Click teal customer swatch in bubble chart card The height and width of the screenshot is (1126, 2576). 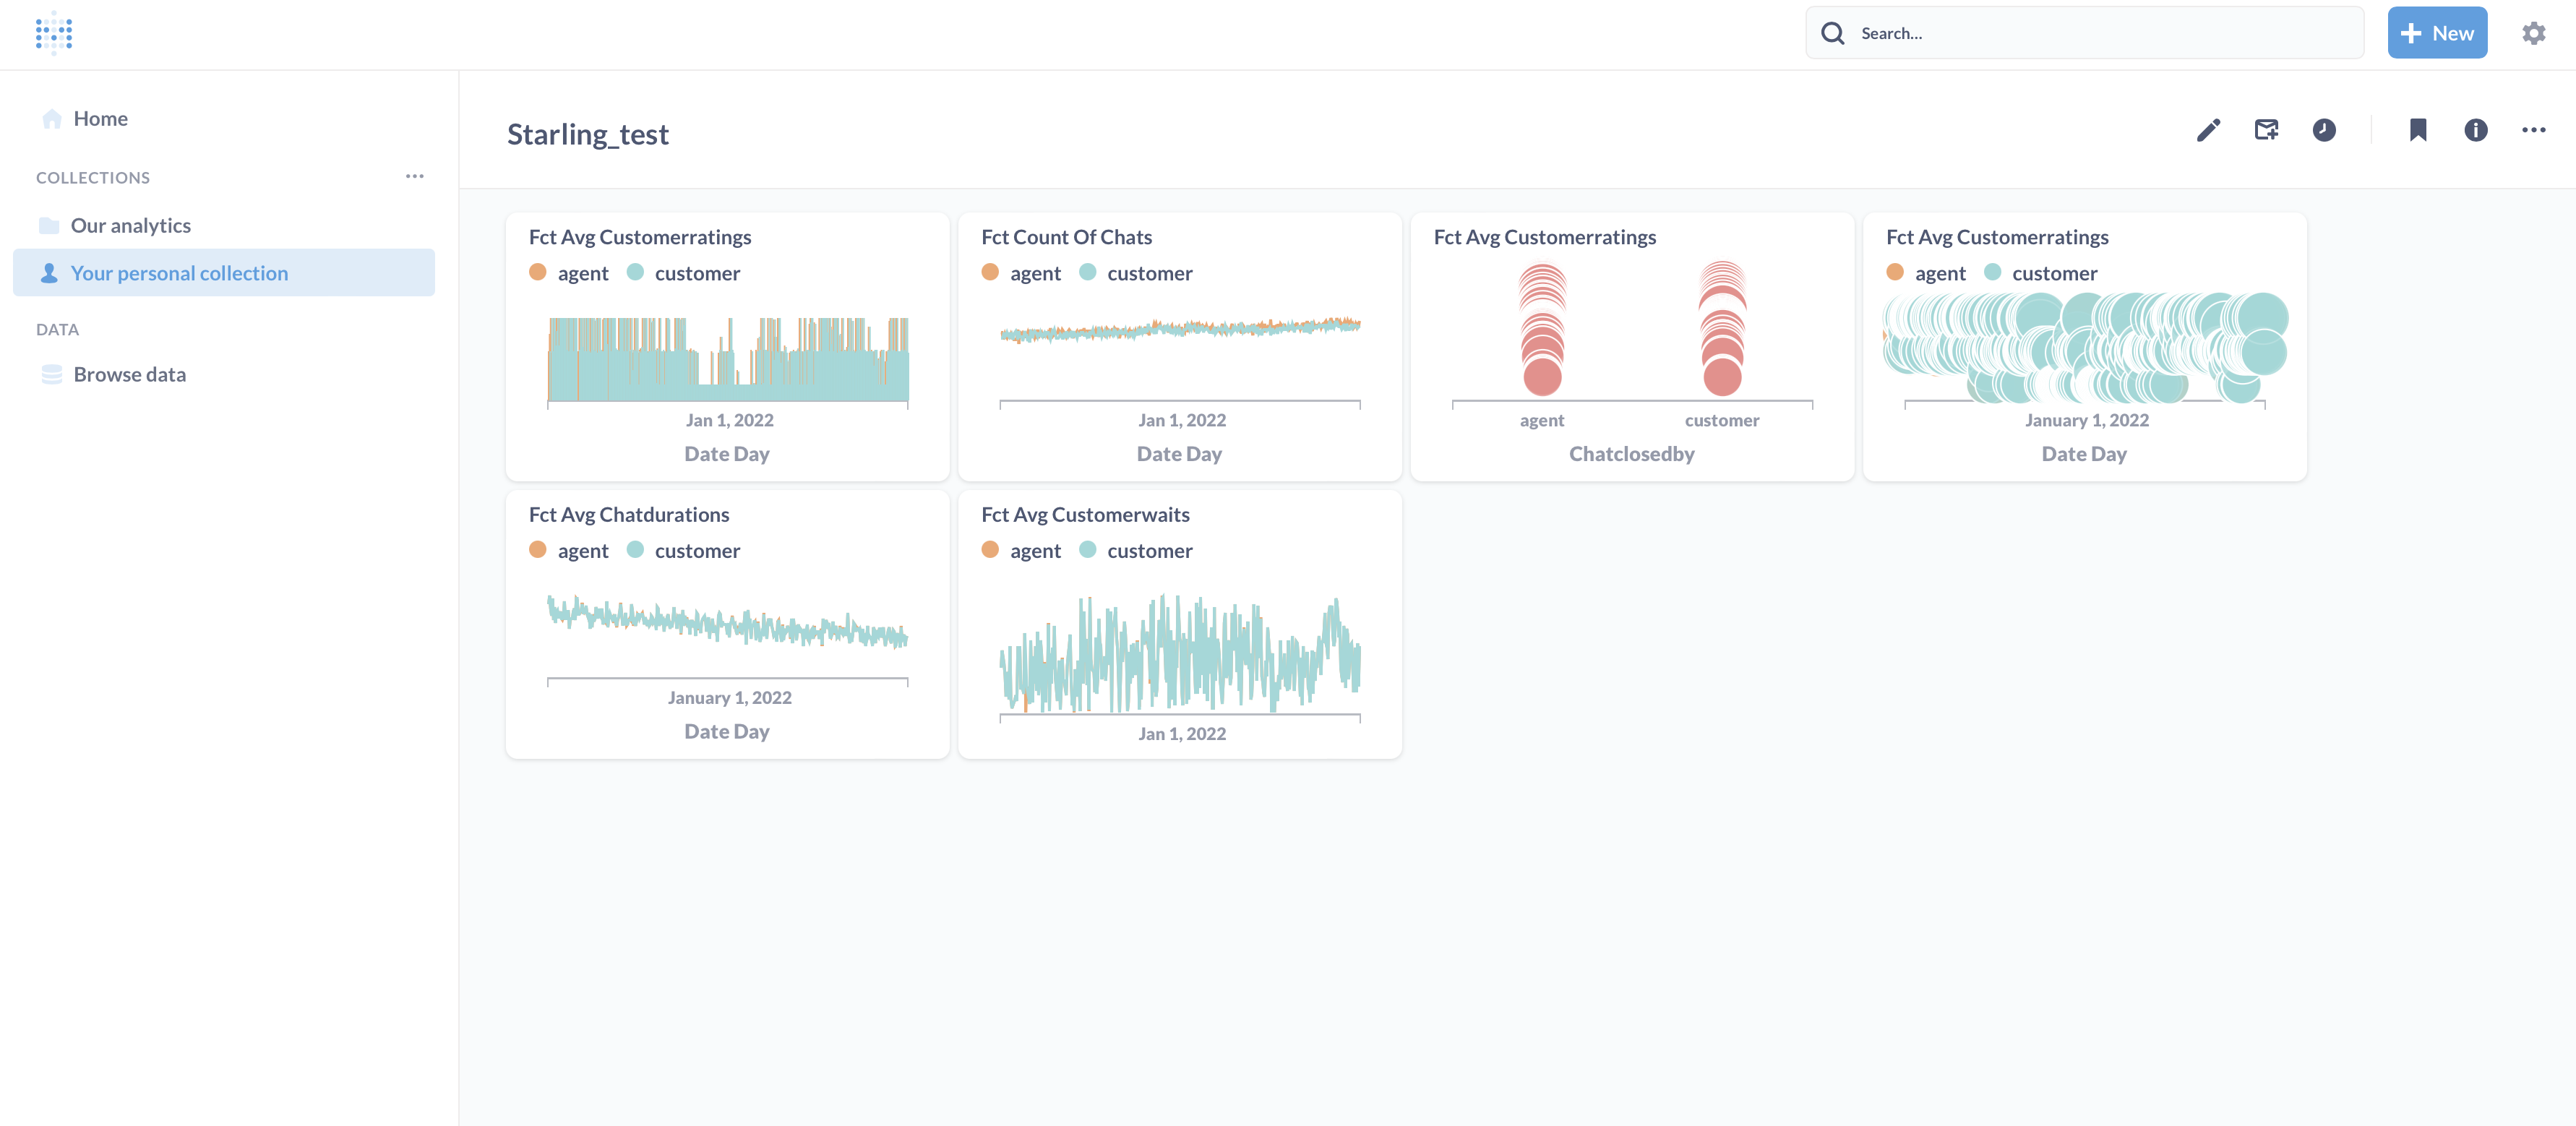(1992, 272)
